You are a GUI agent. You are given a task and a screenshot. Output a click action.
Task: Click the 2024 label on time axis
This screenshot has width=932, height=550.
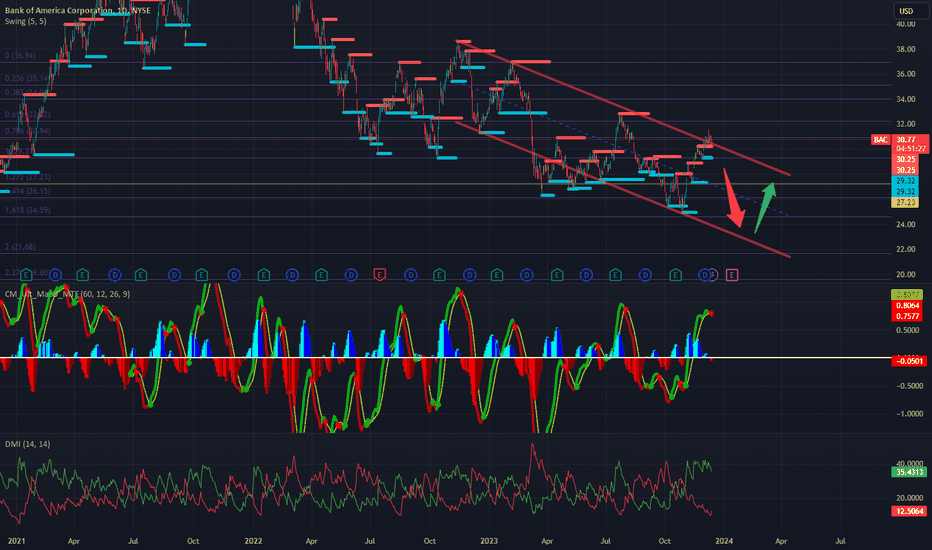(723, 541)
